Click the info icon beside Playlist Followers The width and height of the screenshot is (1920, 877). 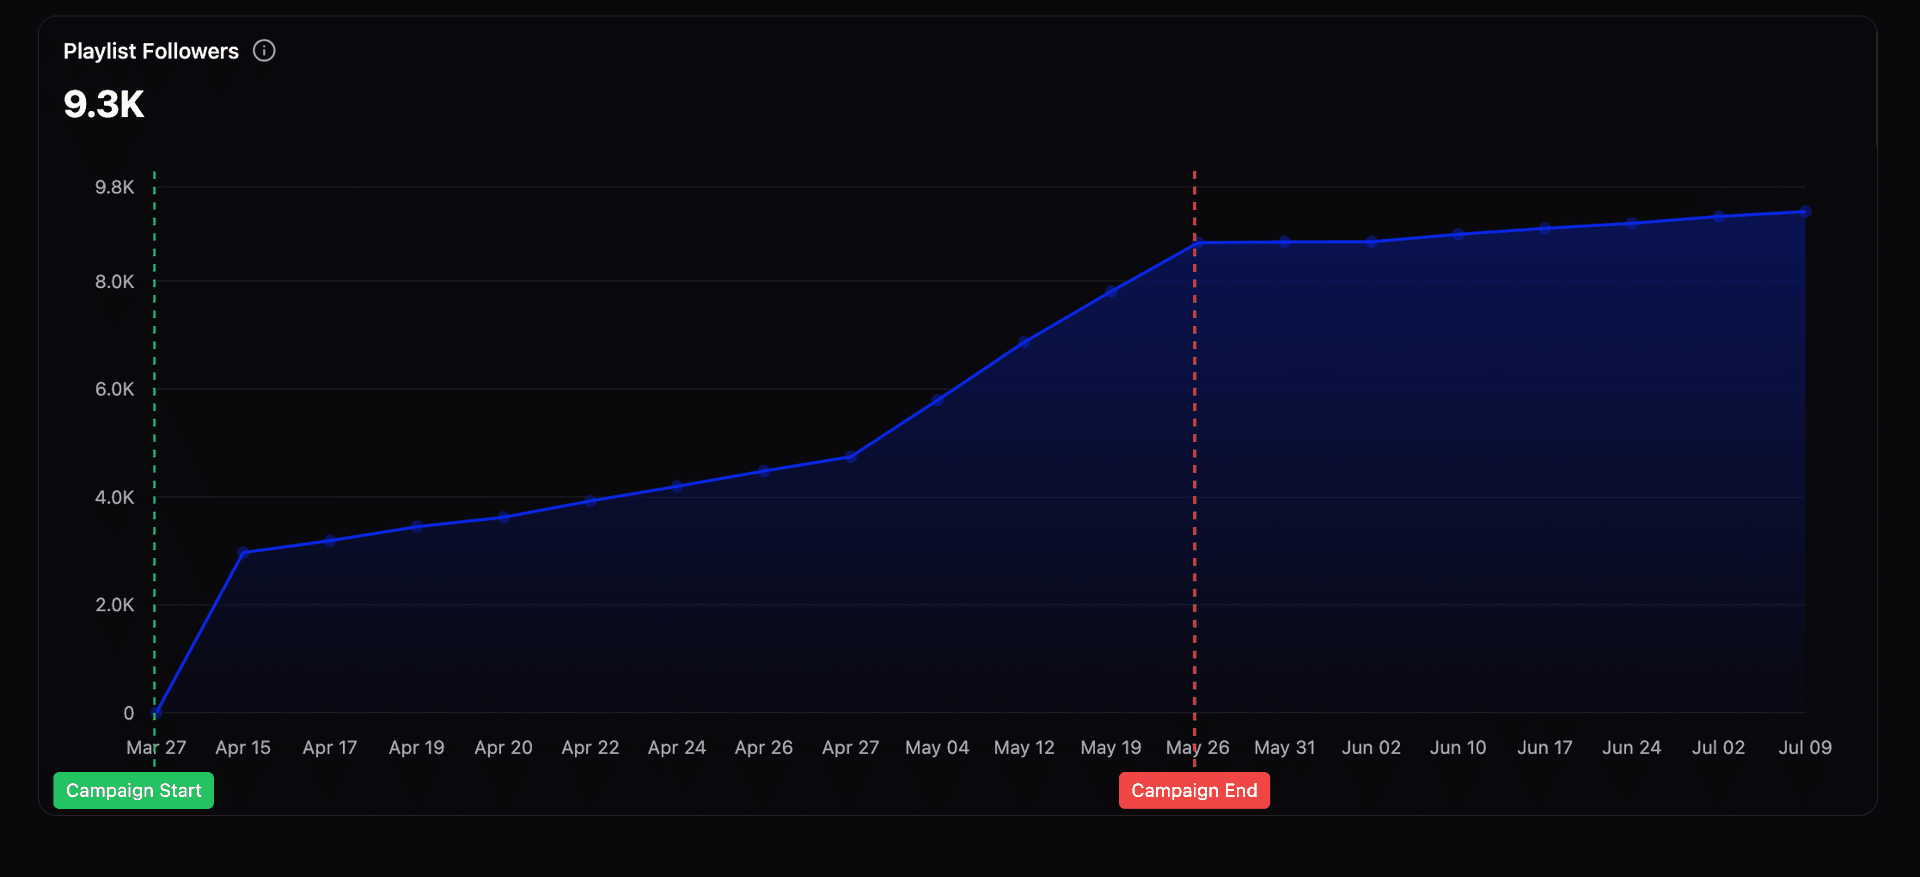pos(264,51)
